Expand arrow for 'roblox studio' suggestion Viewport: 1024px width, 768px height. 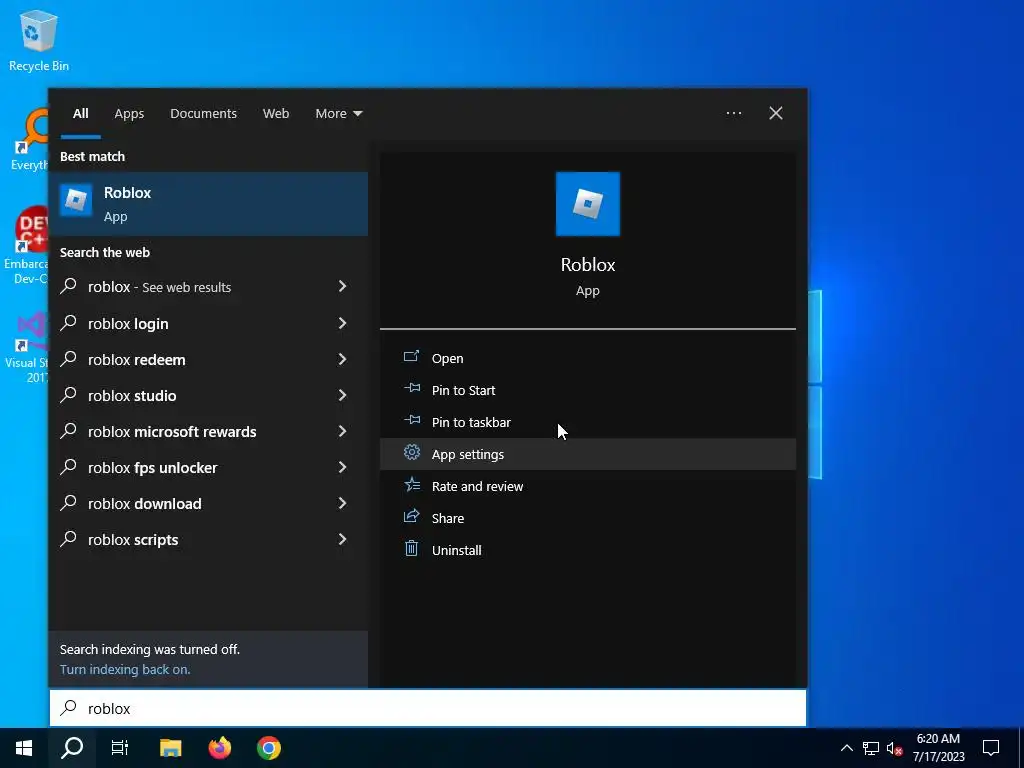pos(342,394)
